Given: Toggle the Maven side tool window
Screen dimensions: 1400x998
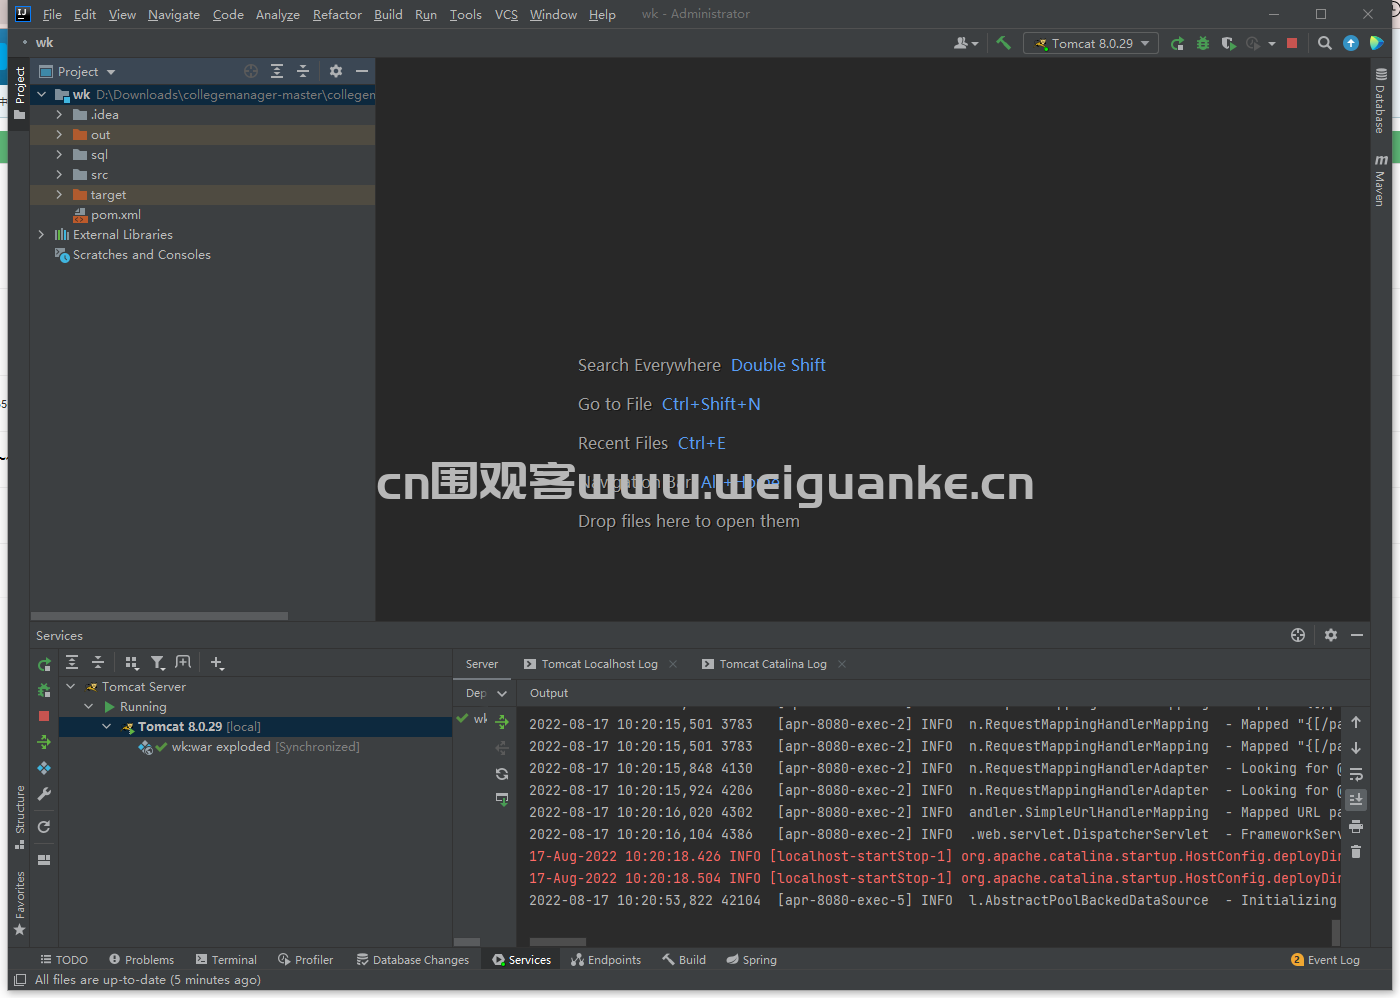Looking at the screenshot, I should point(1380,181).
